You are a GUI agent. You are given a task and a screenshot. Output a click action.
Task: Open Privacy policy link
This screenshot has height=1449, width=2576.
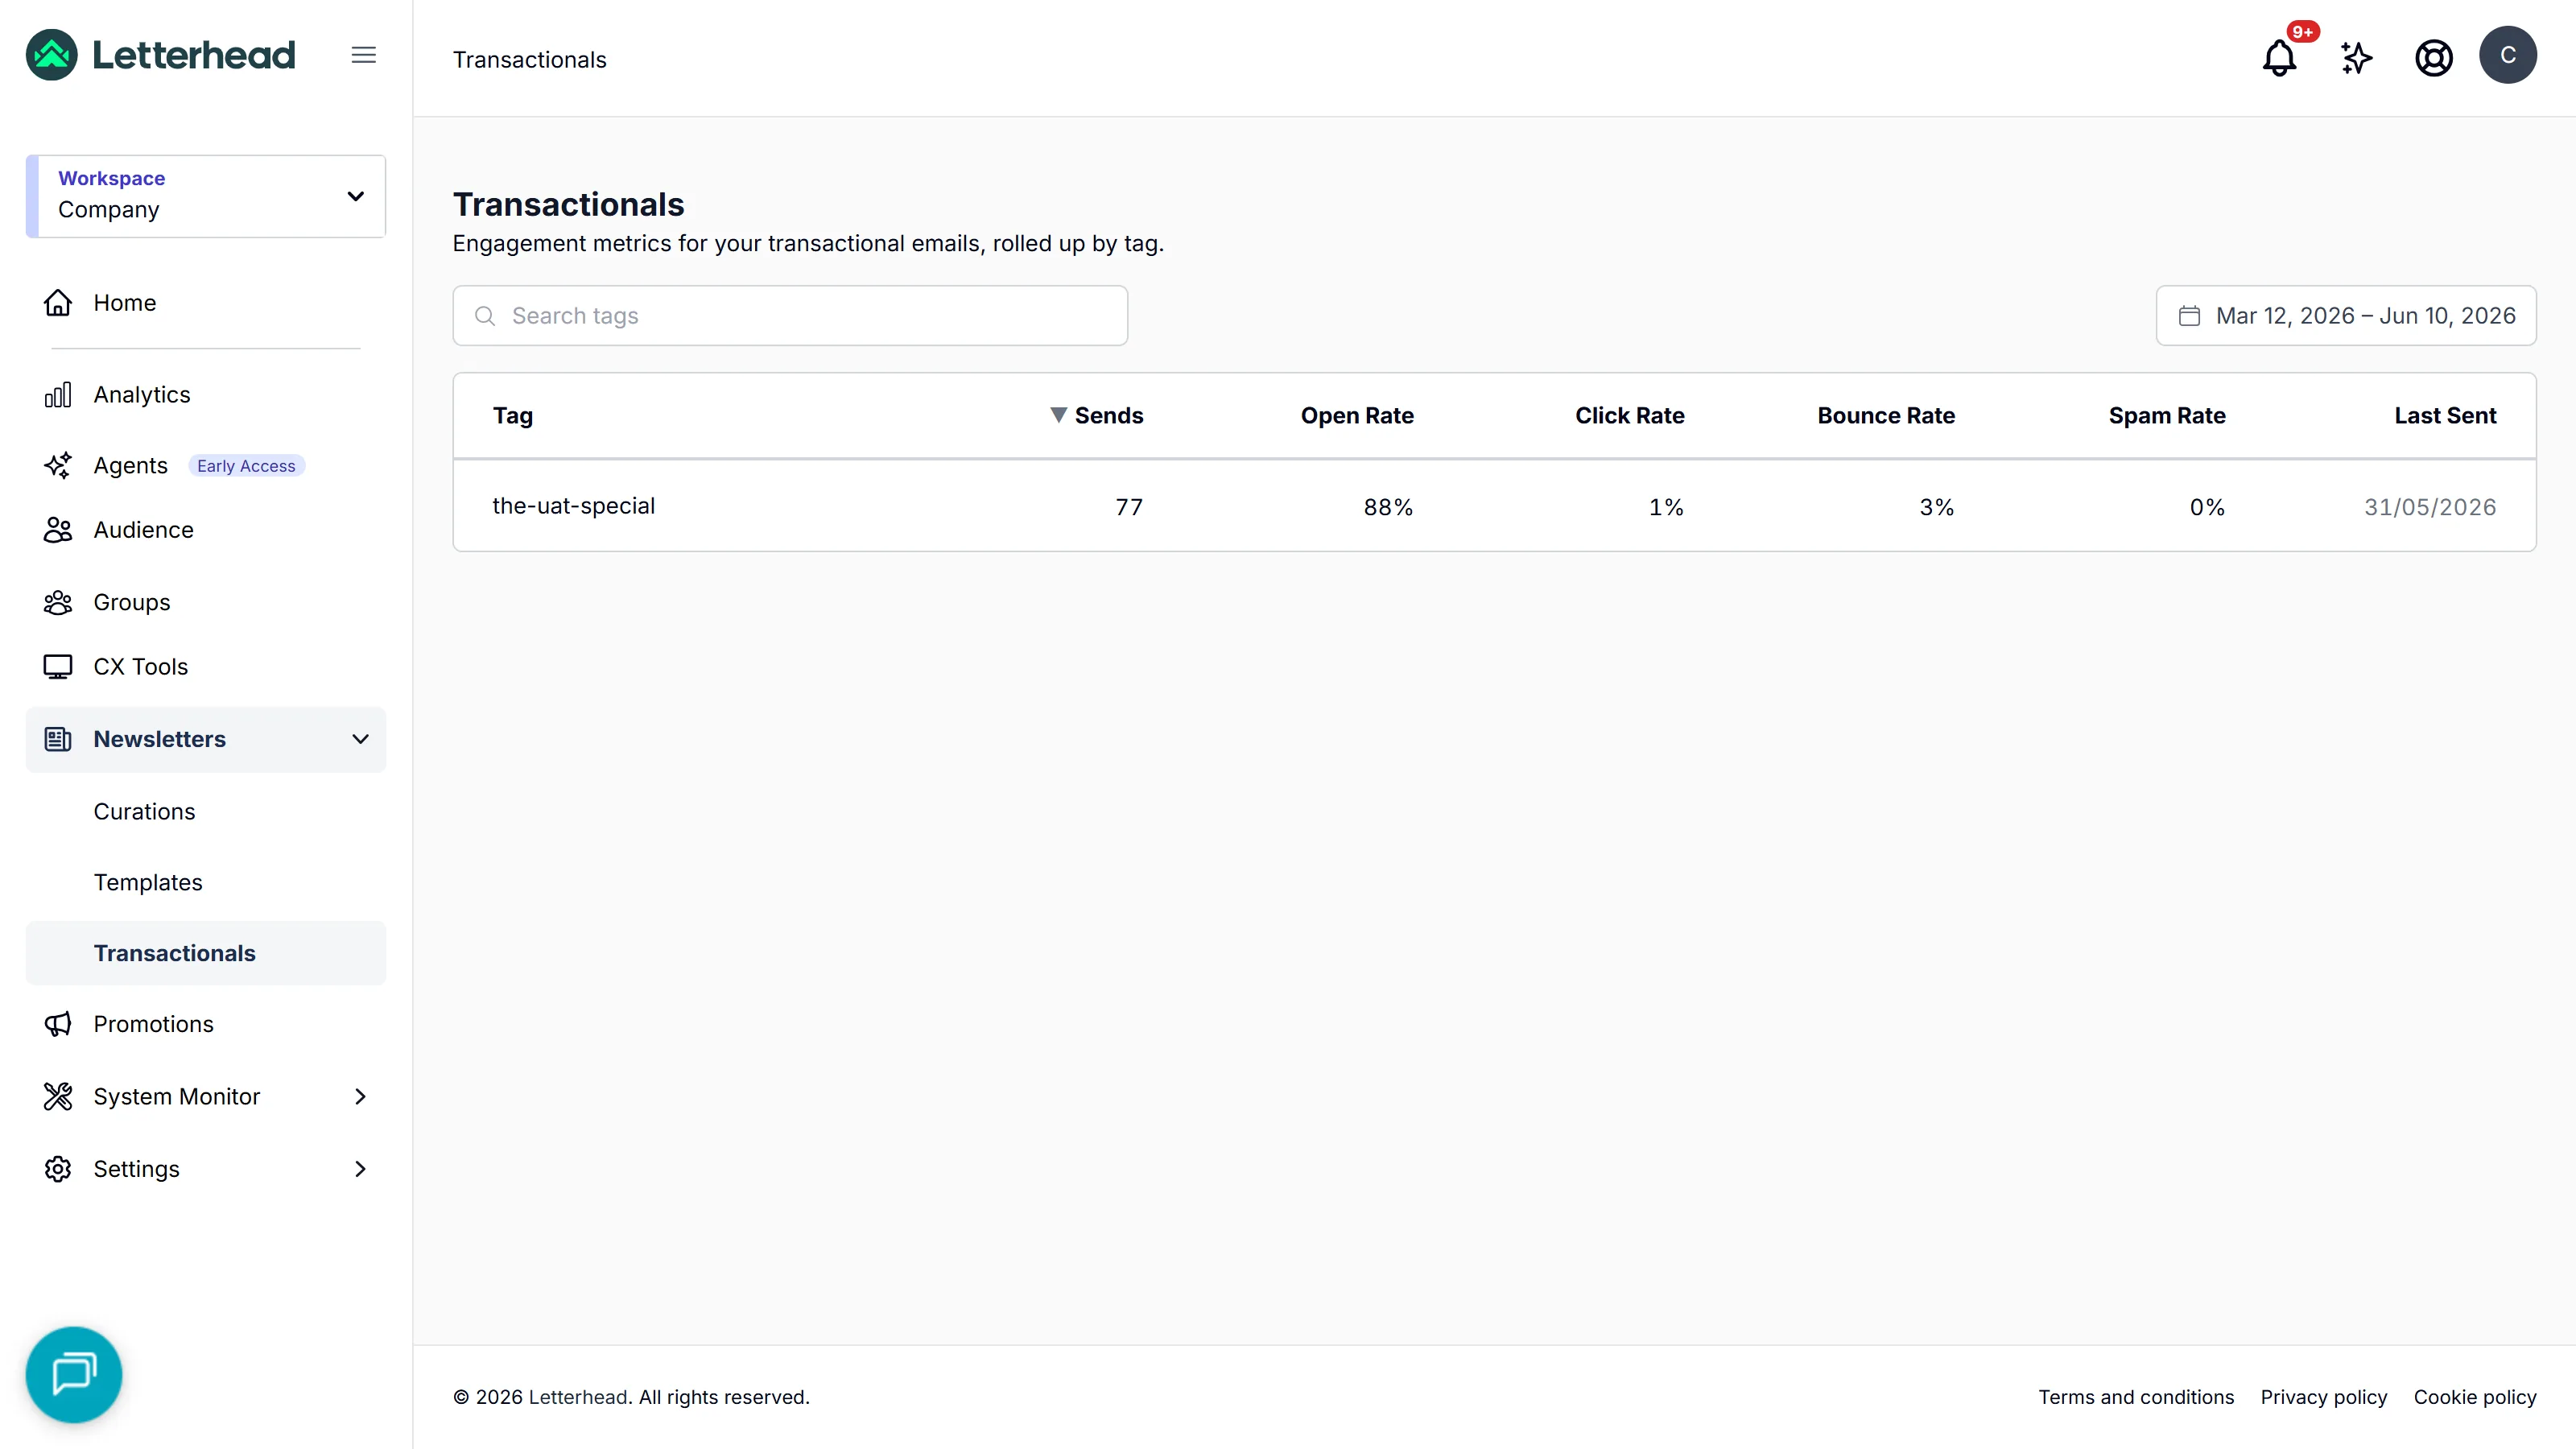pyautogui.click(x=2324, y=1398)
